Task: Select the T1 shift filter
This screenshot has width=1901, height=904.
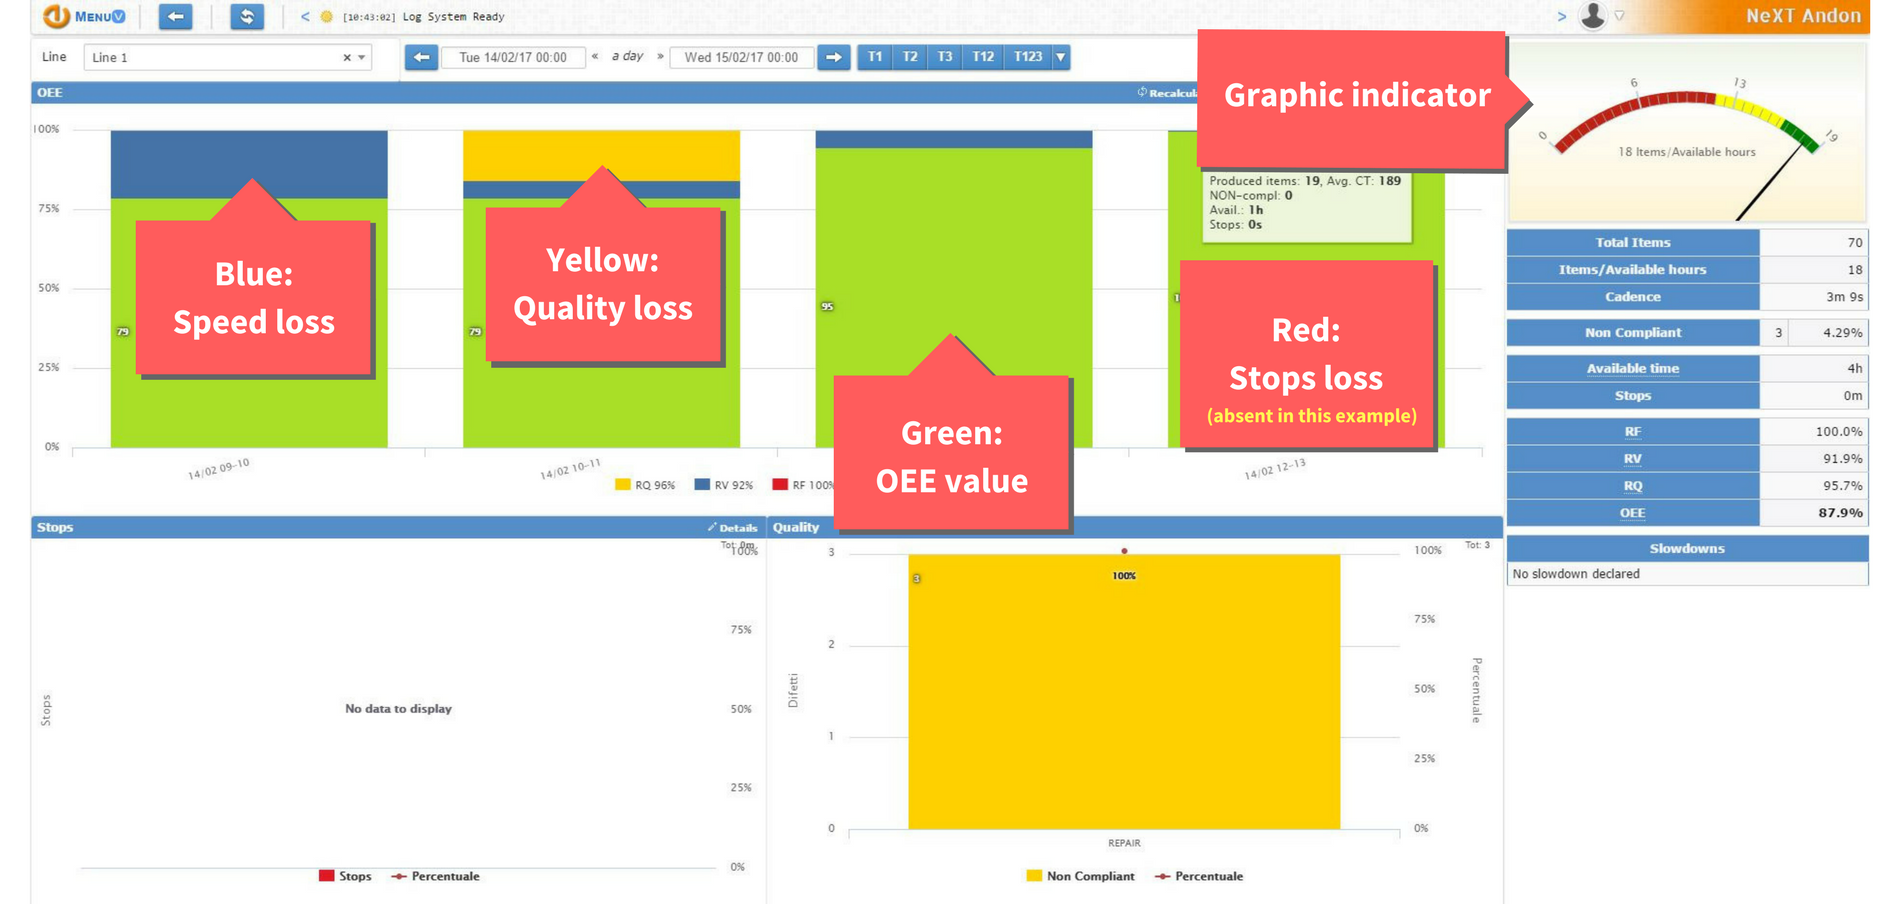Action: [x=874, y=57]
